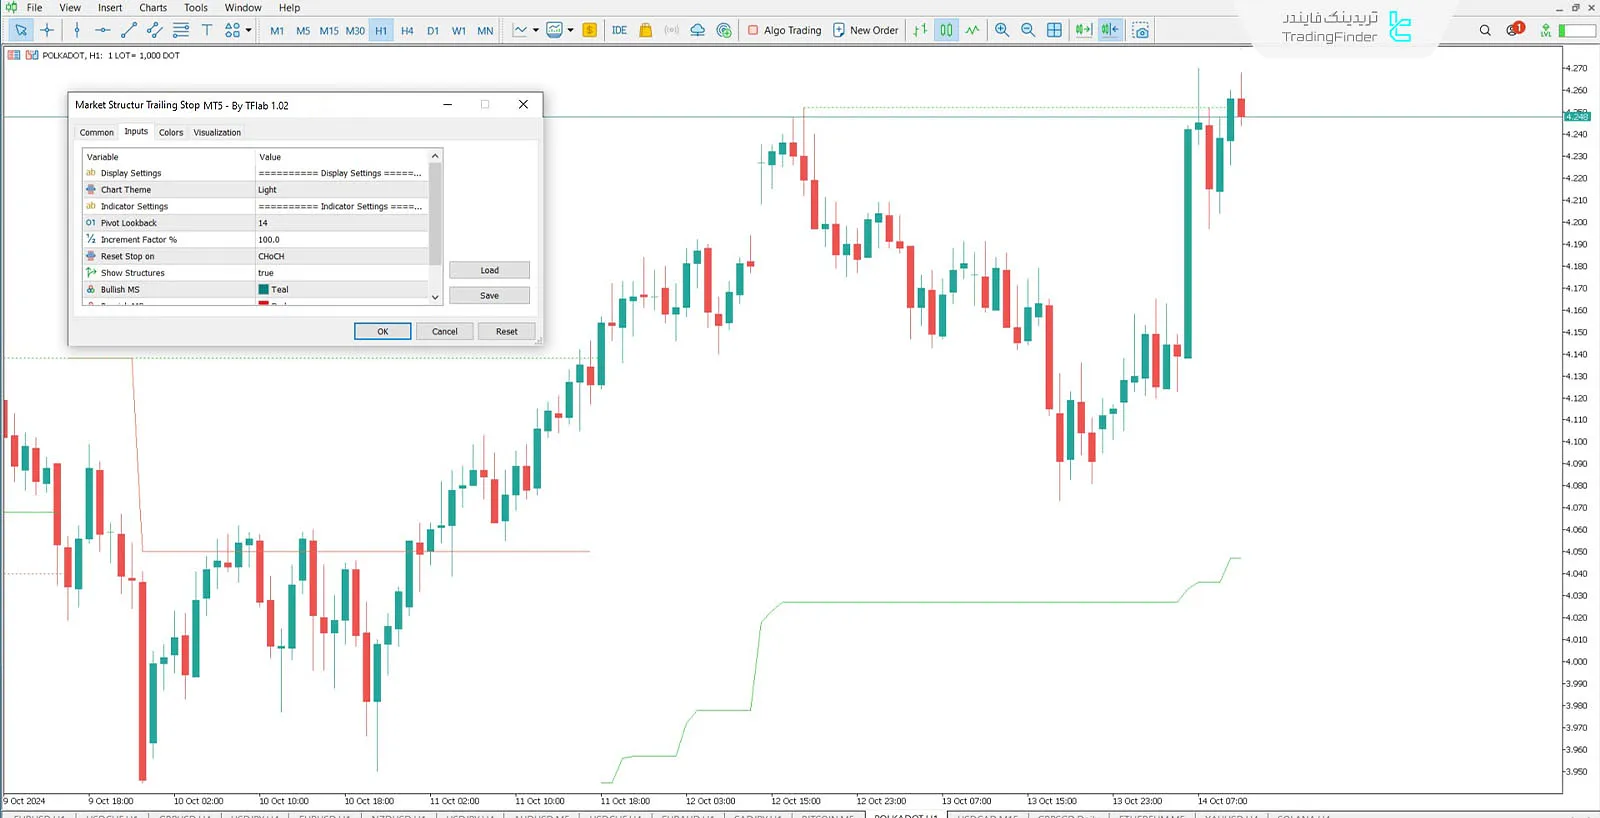This screenshot has height=818, width=1600.
Task: Switch chart to H4 timeframe
Action: (407, 30)
